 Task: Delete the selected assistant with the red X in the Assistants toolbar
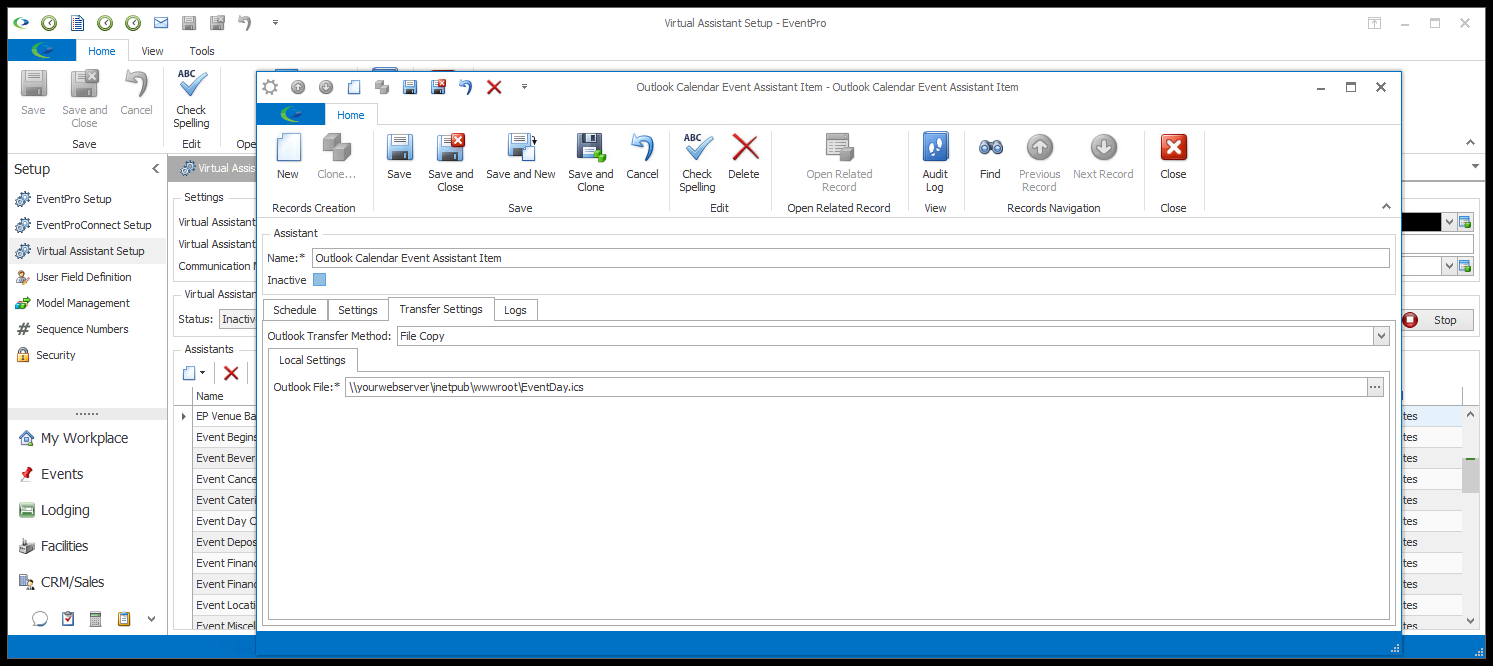[x=231, y=373]
